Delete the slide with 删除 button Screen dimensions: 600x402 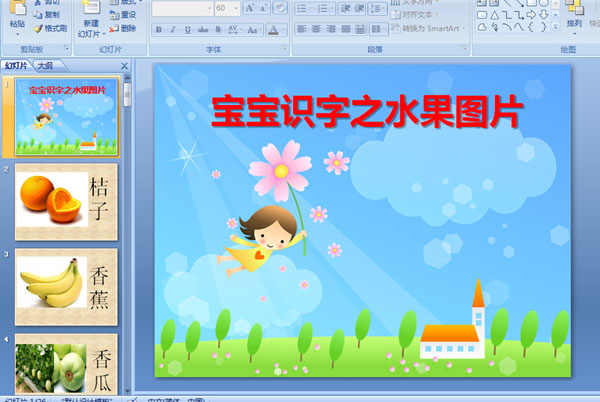coord(123,29)
